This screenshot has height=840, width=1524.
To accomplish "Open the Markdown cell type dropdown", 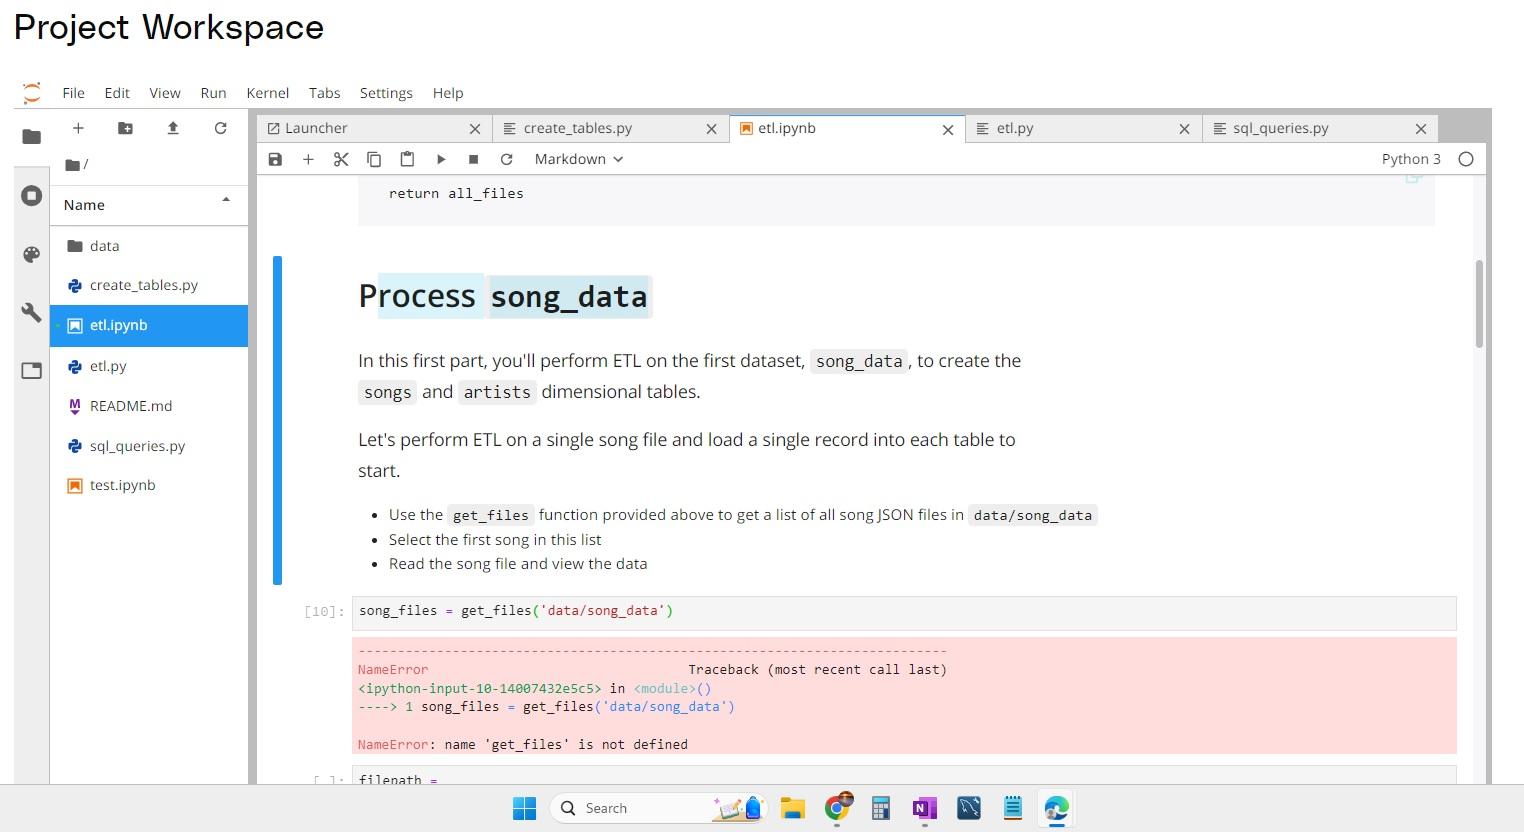I will pyautogui.click(x=578, y=158).
